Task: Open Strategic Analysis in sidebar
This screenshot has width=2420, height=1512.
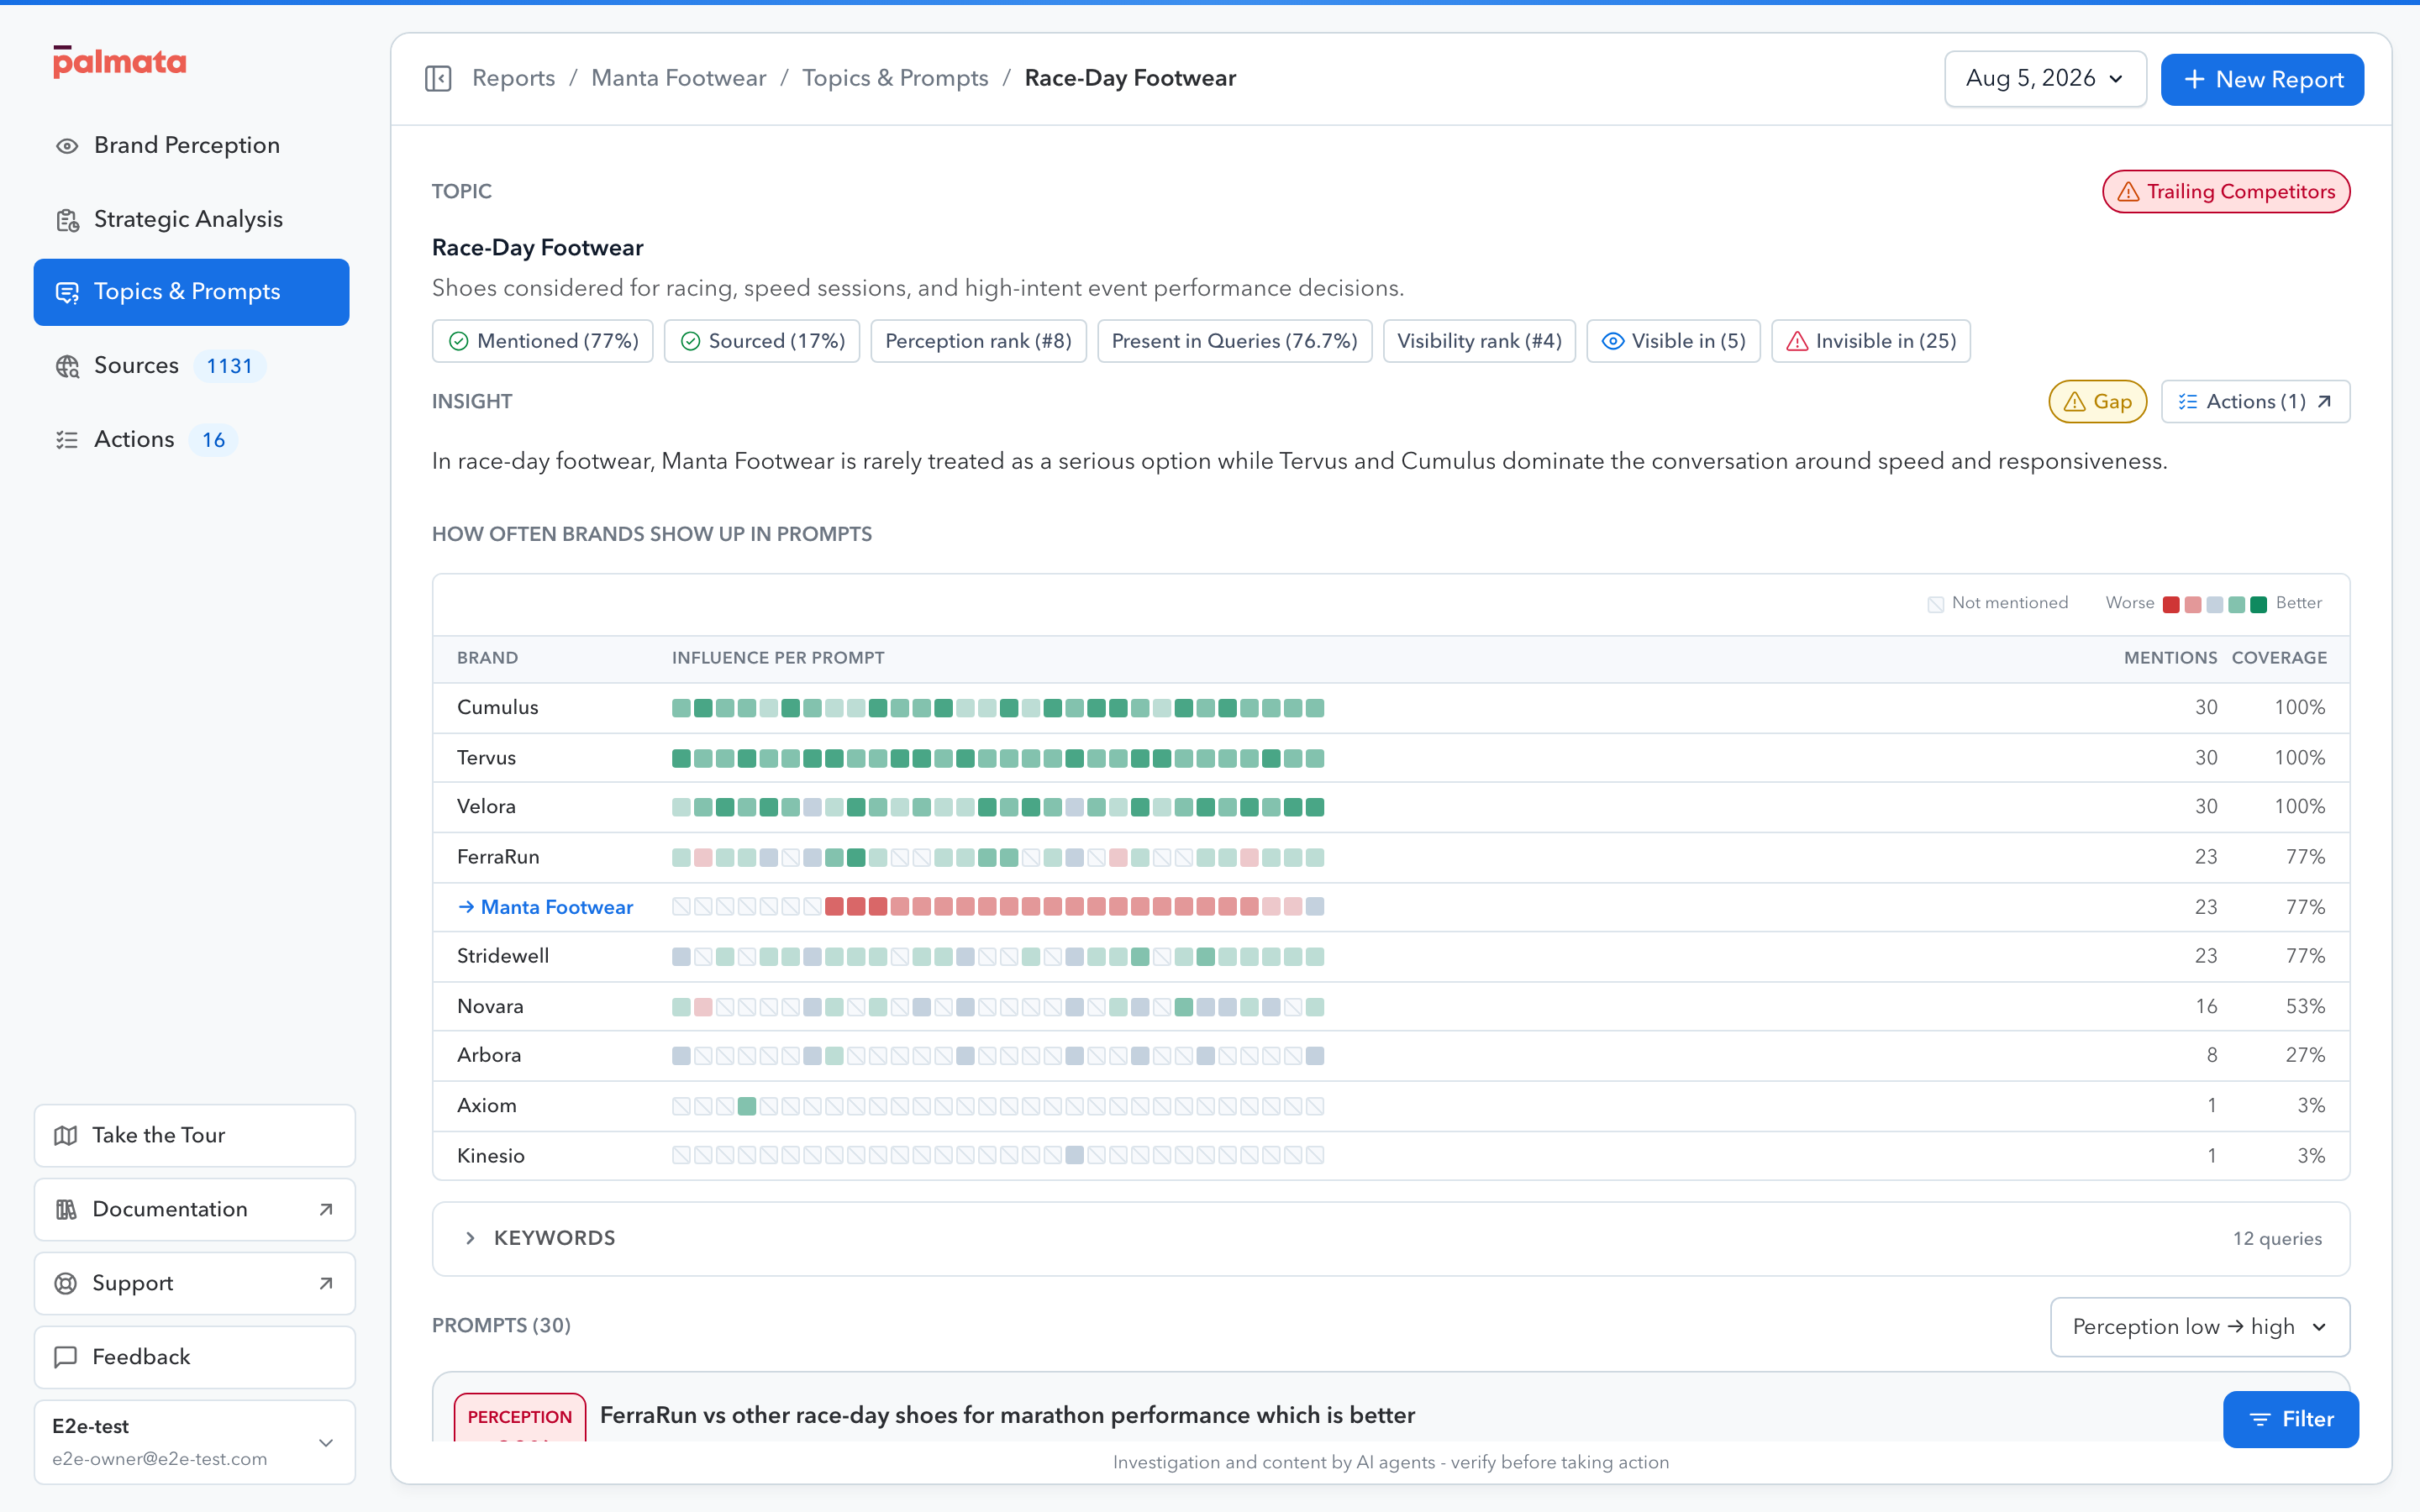Action: 191,220
